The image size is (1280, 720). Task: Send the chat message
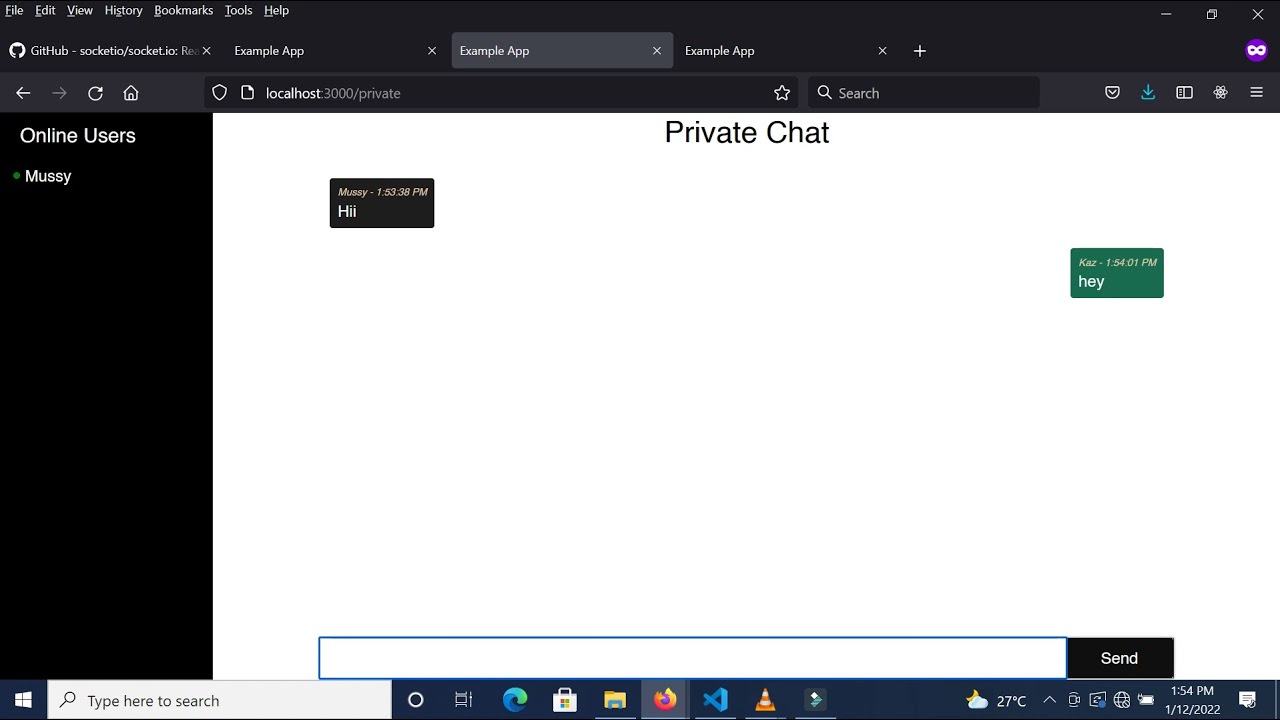click(1119, 658)
